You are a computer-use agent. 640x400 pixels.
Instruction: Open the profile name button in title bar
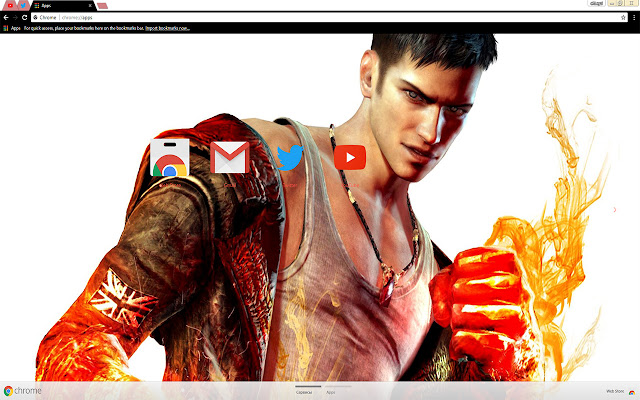tap(596, 3)
